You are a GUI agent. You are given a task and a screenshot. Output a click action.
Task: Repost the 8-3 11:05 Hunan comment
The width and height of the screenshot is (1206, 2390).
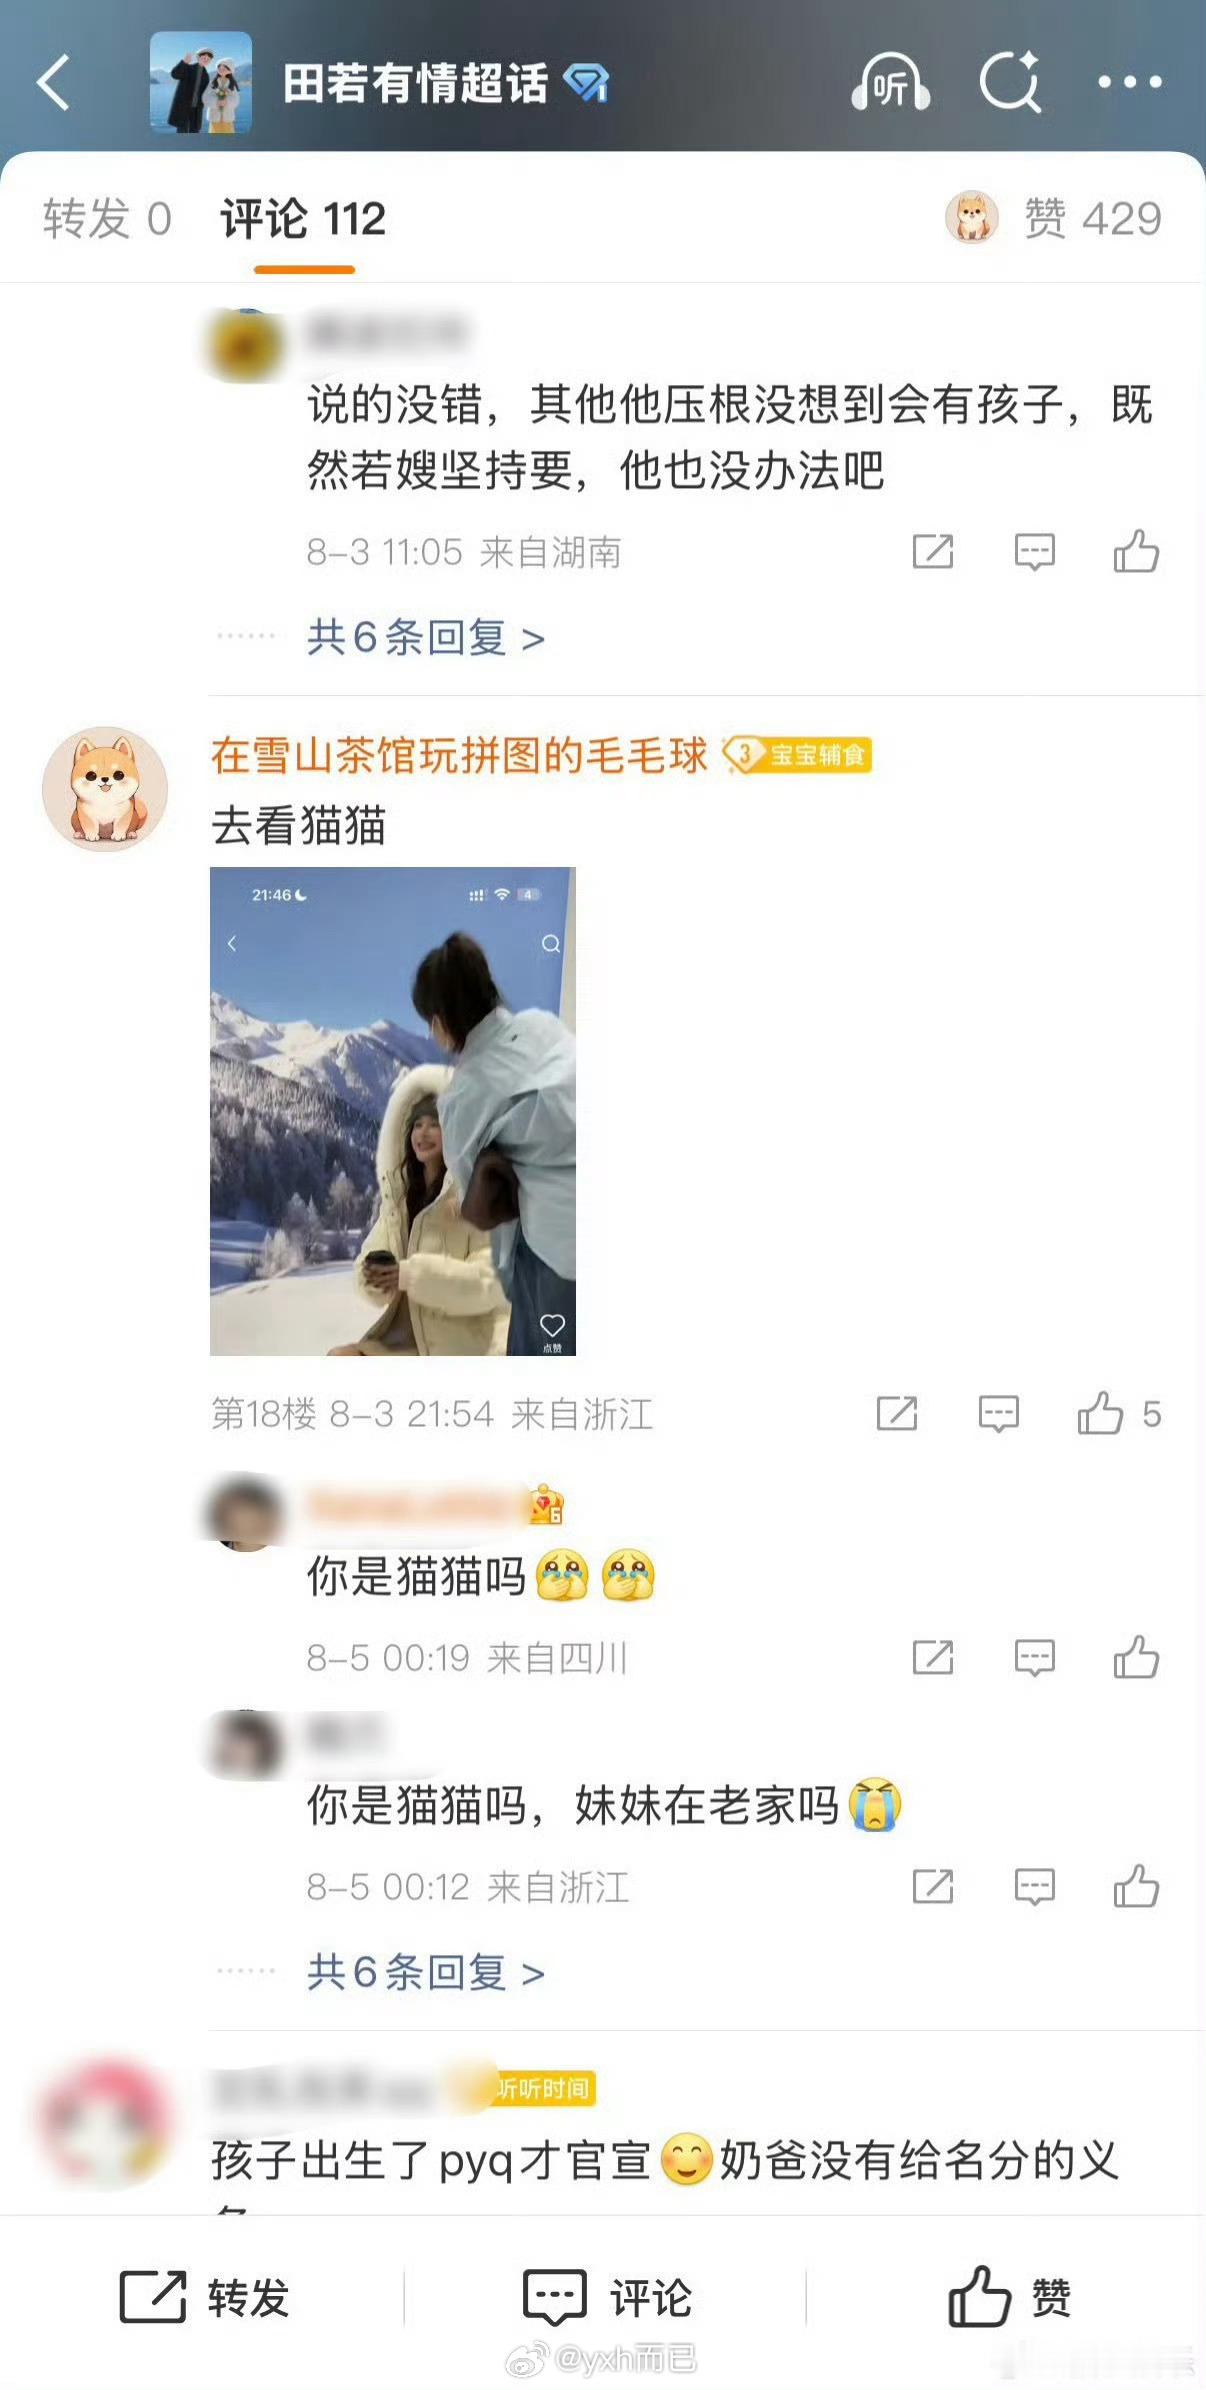(x=933, y=552)
